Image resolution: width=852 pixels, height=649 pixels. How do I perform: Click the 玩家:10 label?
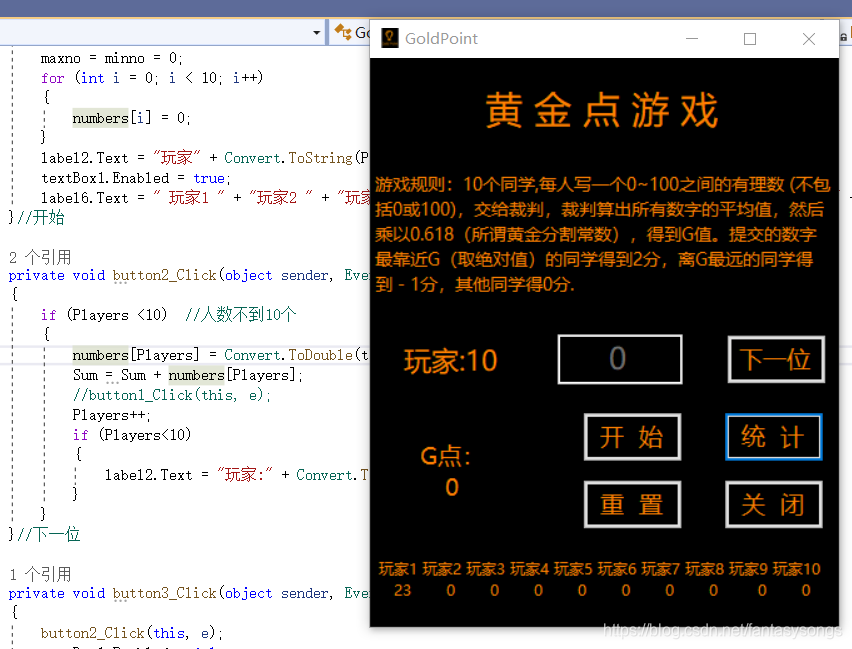450,360
